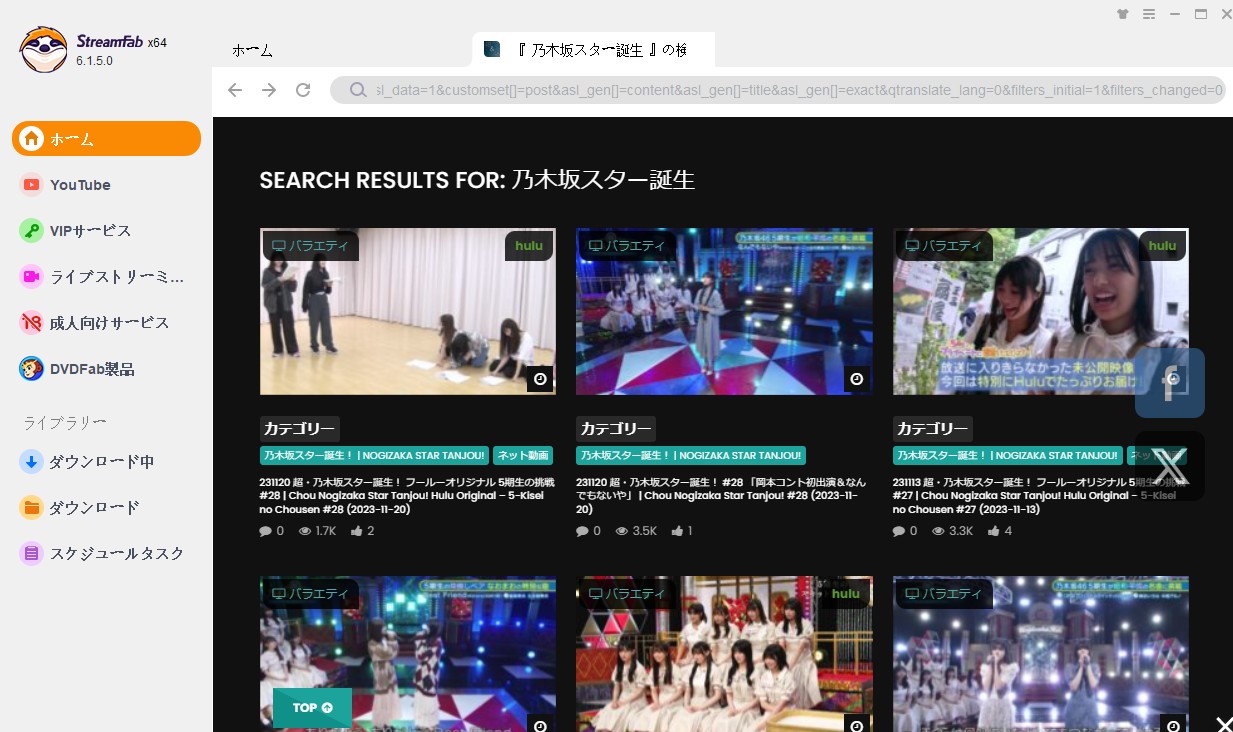Open first video thumbnail with dancers
Image resolution: width=1233 pixels, height=732 pixels.
pyautogui.click(x=407, y=311)
